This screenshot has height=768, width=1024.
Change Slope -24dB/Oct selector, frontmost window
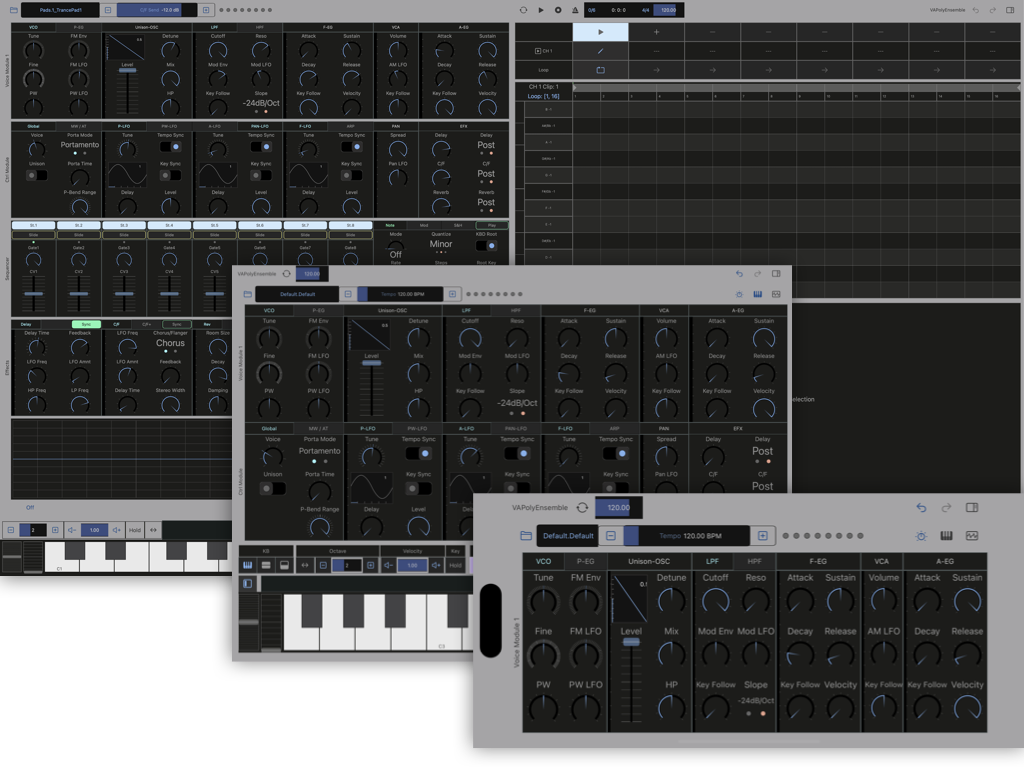coord(756,700)
